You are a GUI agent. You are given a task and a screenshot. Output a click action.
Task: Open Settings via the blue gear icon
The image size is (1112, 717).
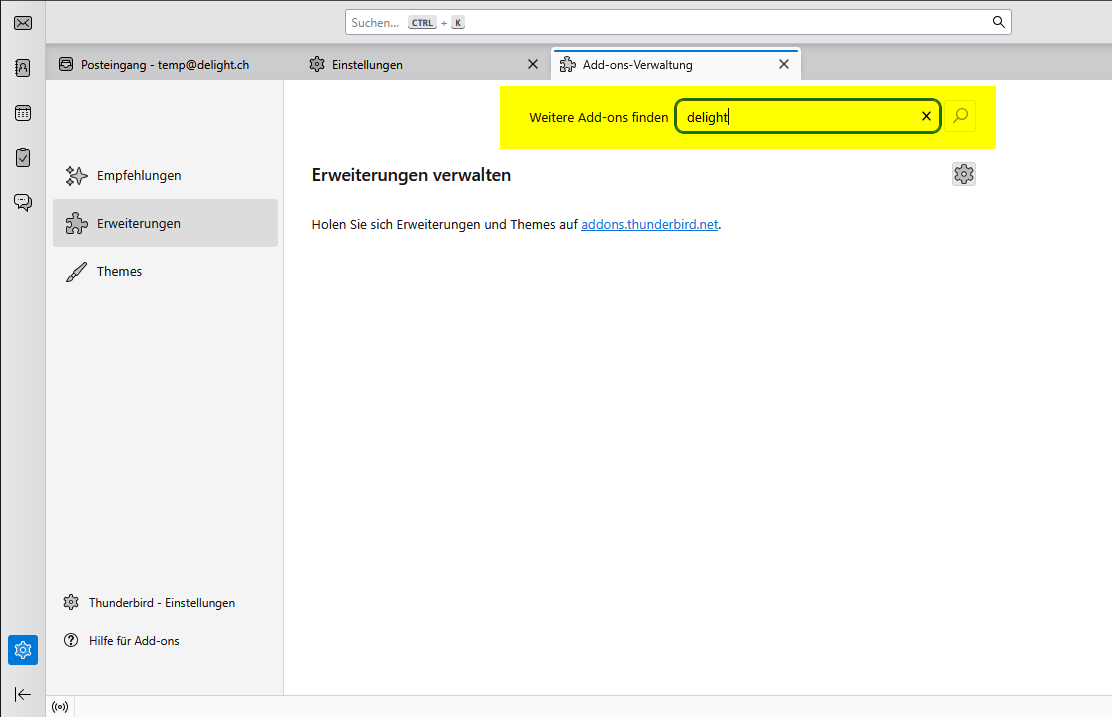tap(22, 650)
